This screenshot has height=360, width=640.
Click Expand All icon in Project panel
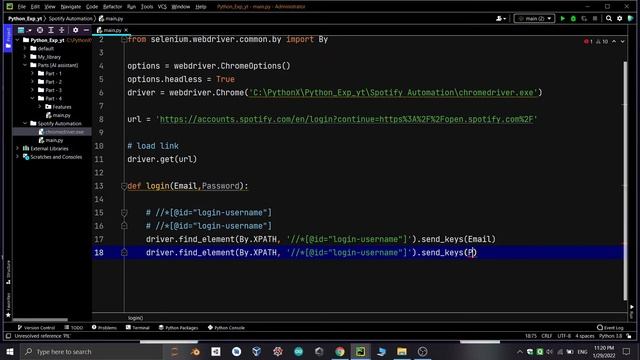pos(51,30)
